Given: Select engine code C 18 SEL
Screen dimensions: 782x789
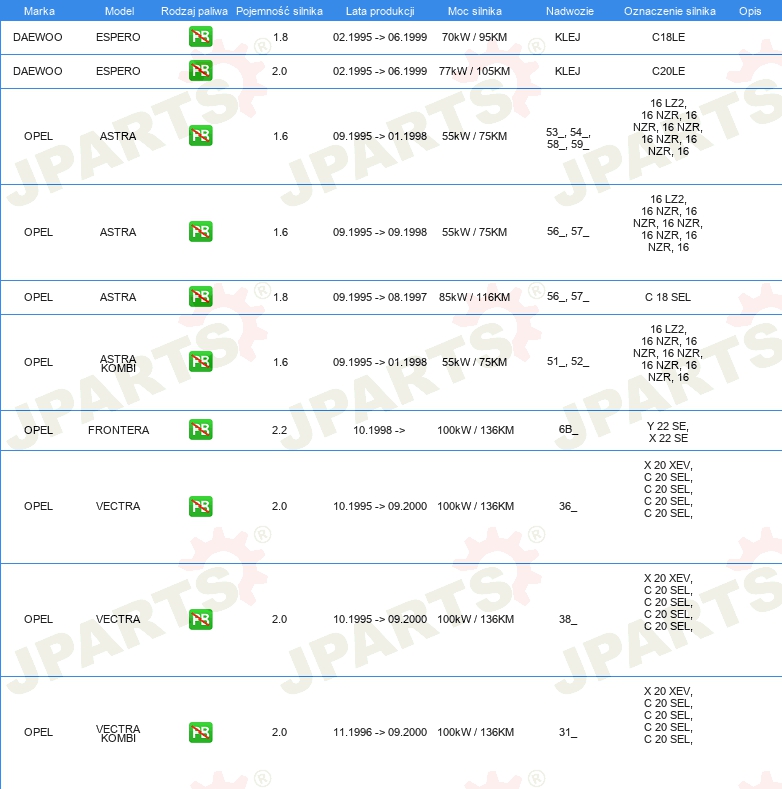Looking at the screenshot, I should pyautogui.click(x=668, y=297).
